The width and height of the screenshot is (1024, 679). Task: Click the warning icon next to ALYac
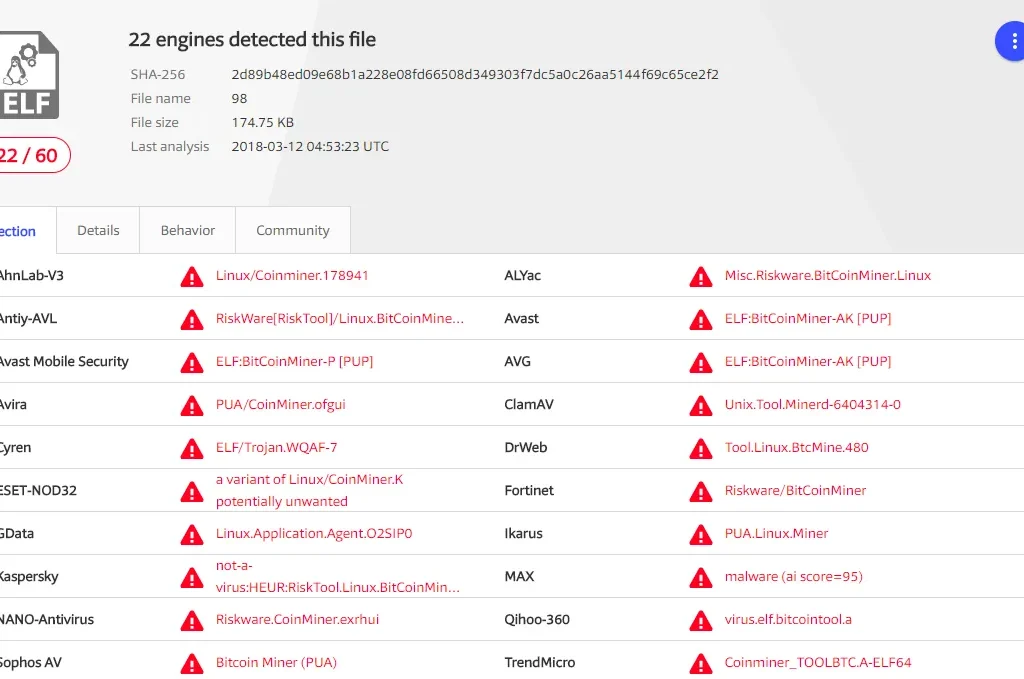tap(701, 277)
